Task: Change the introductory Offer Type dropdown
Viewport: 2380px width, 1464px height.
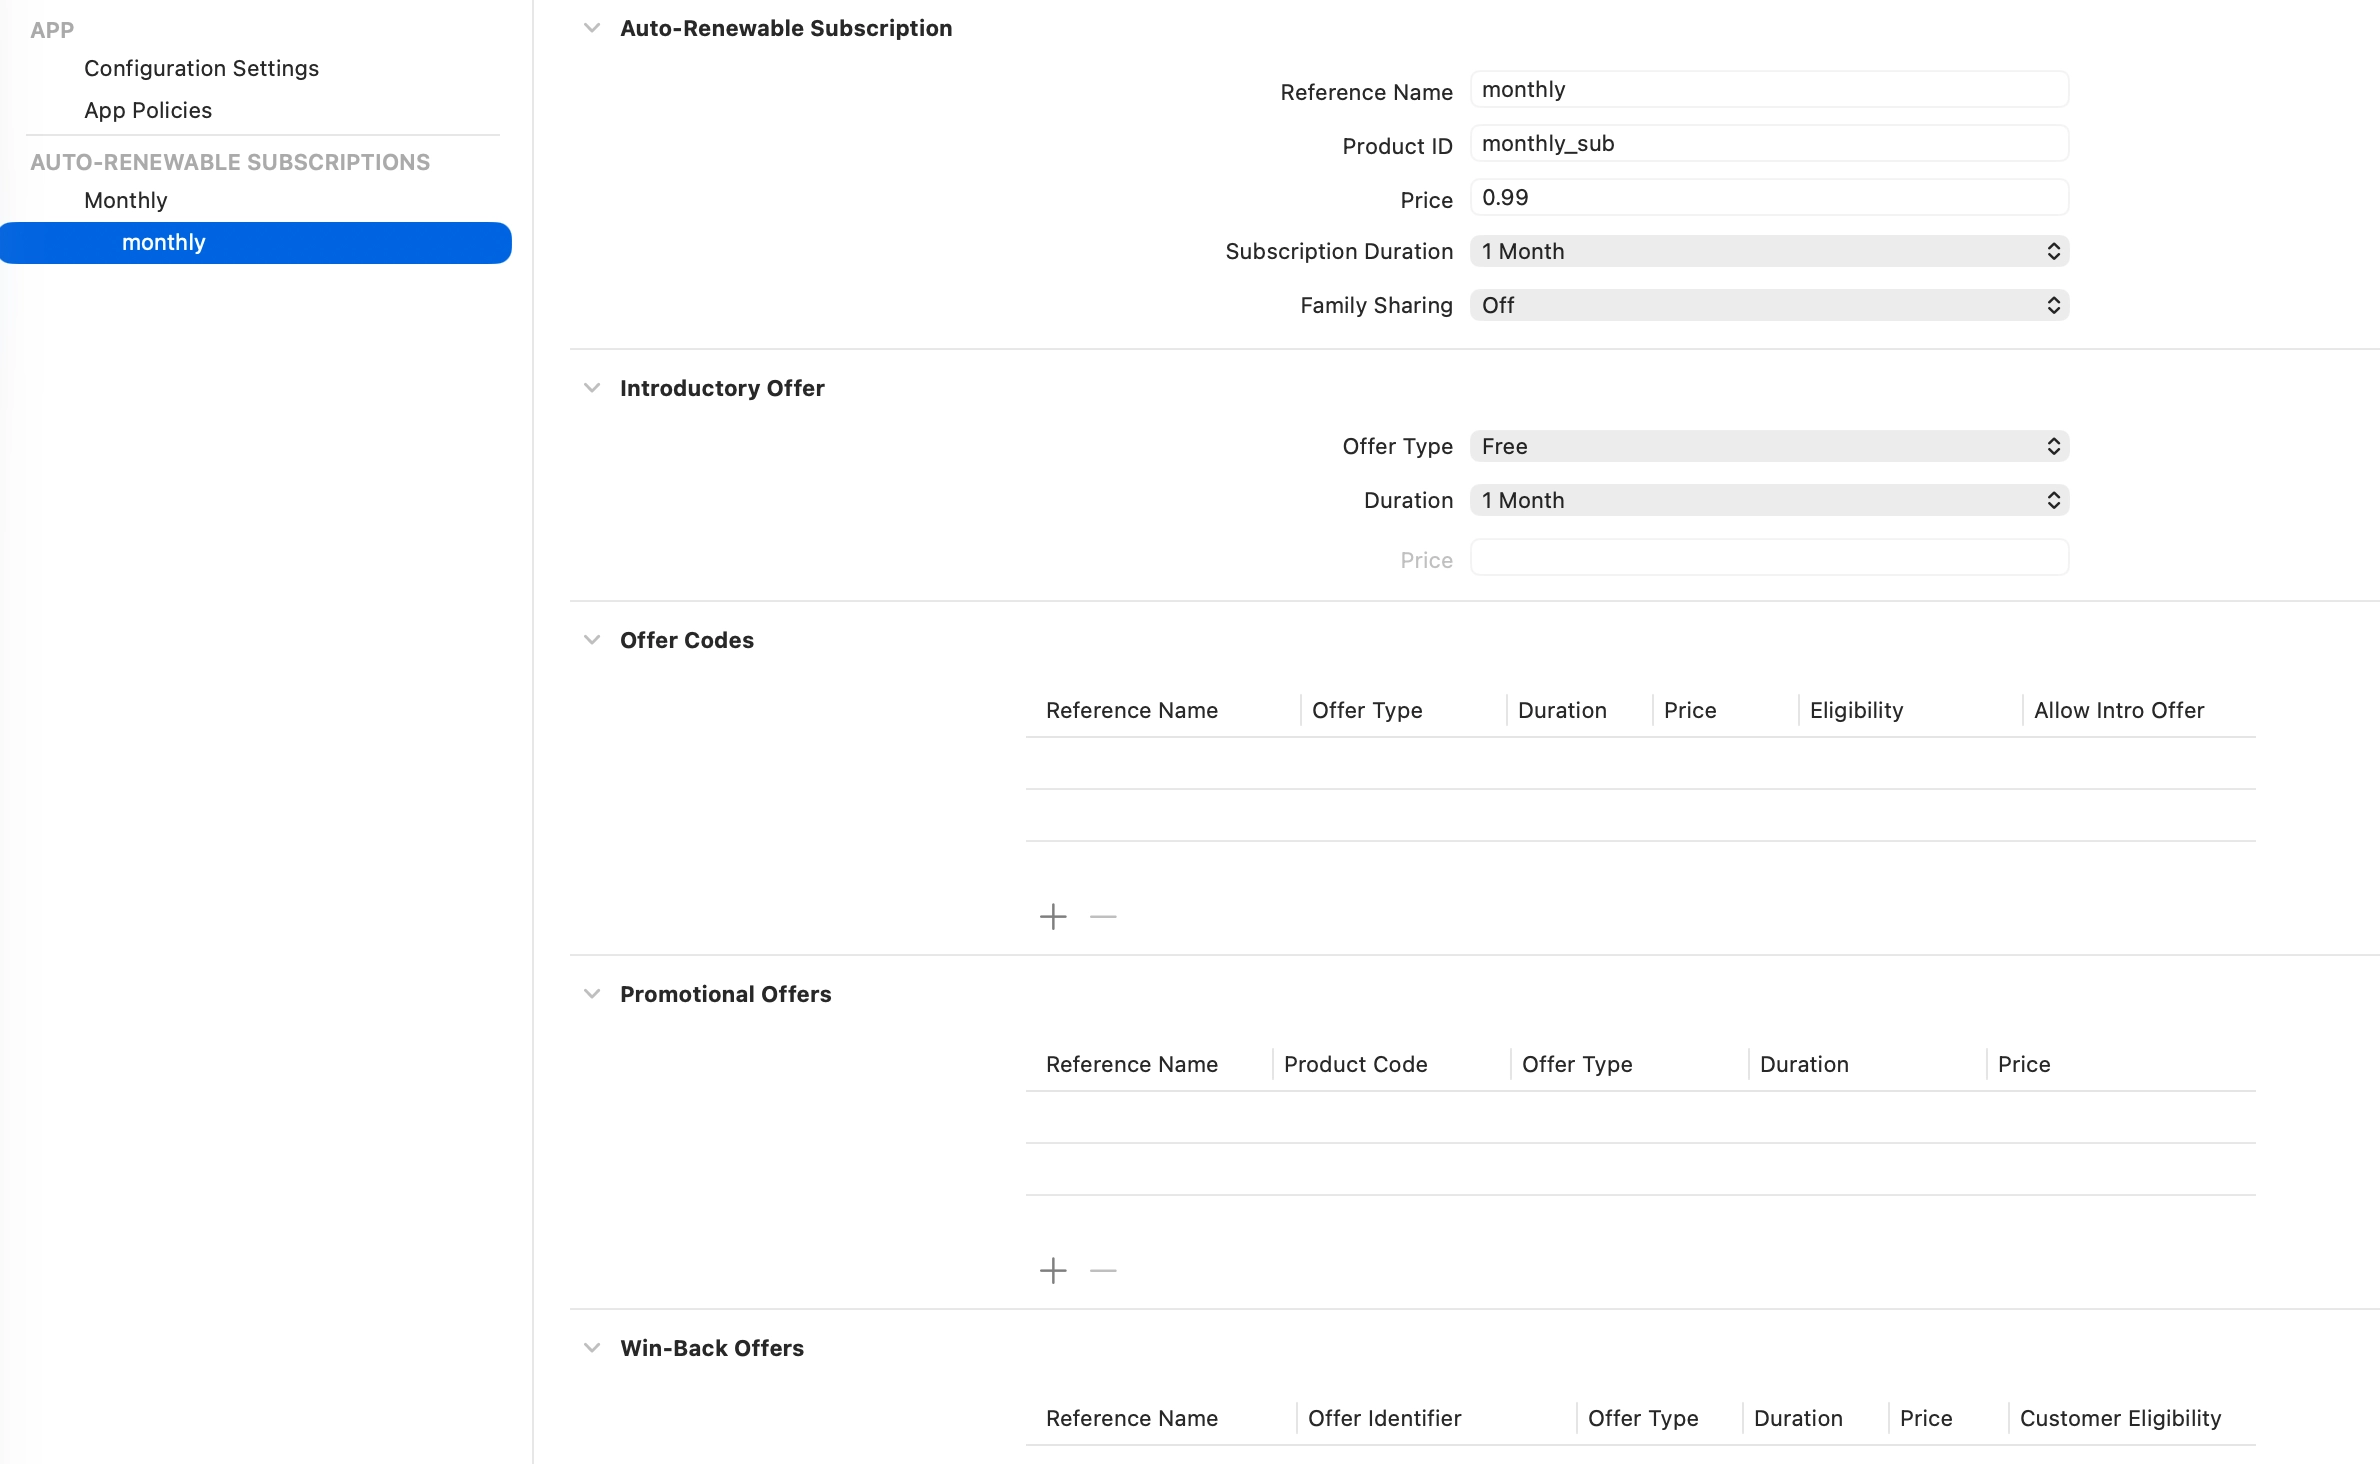Action: coord(1768,446)
